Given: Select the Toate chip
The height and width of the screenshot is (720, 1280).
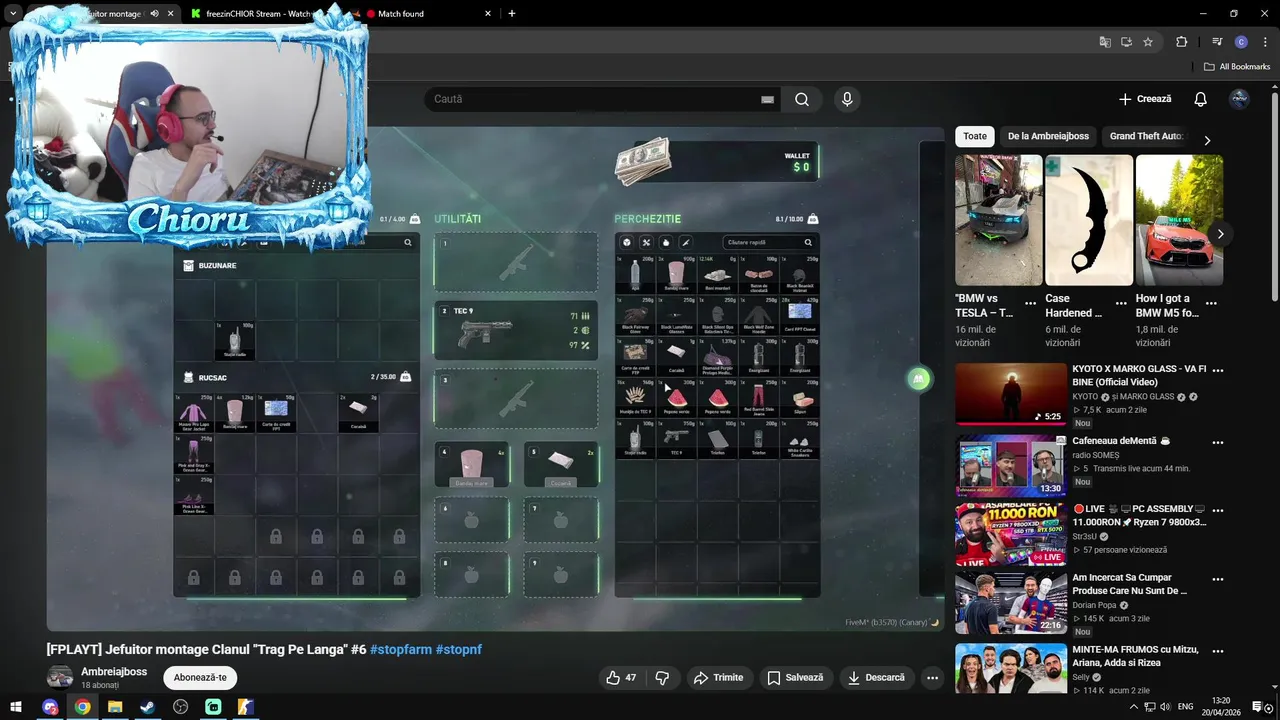Looking at the screenshot, I should pos(975,136).
